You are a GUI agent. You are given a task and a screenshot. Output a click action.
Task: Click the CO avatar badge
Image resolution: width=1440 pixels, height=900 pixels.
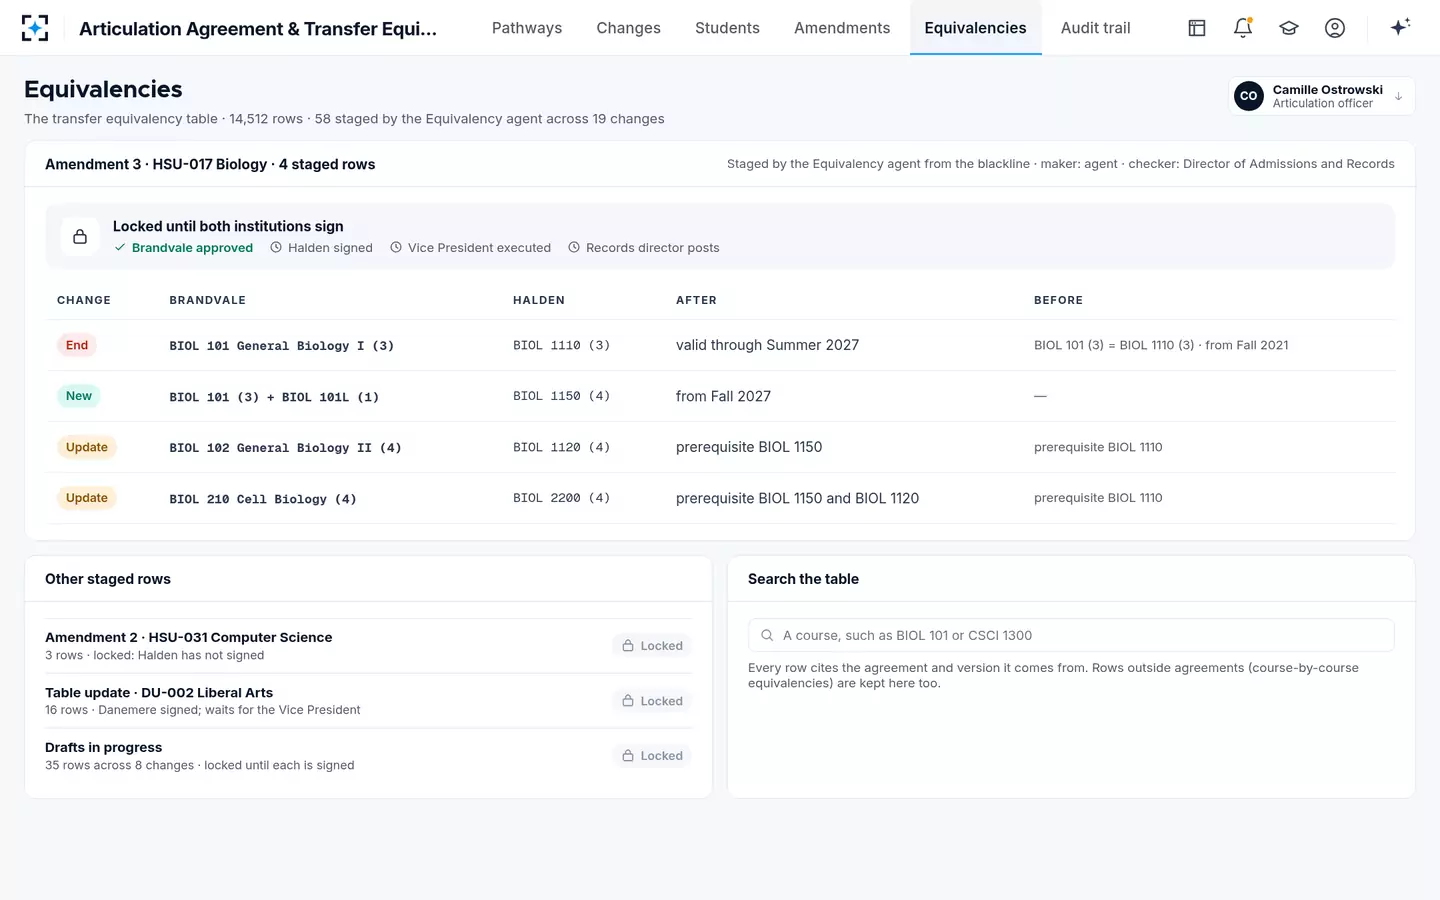pos(1249,96)
